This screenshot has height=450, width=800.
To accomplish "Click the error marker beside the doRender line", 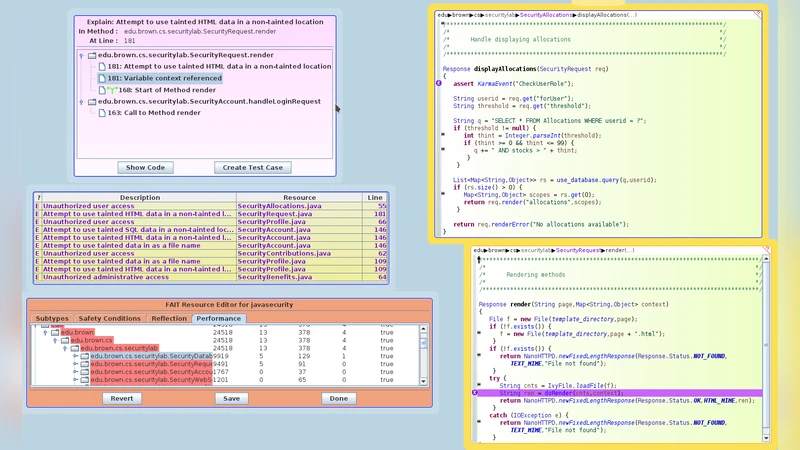I will click(x=474, y=393).
